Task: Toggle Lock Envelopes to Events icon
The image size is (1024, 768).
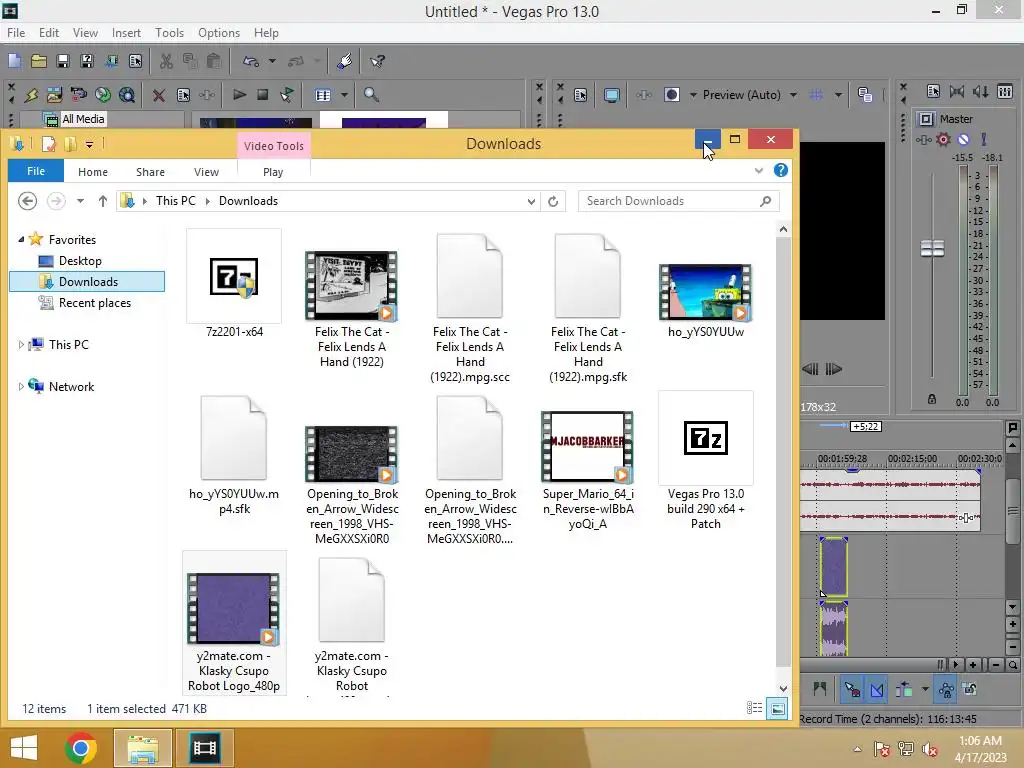Action: 946,689
